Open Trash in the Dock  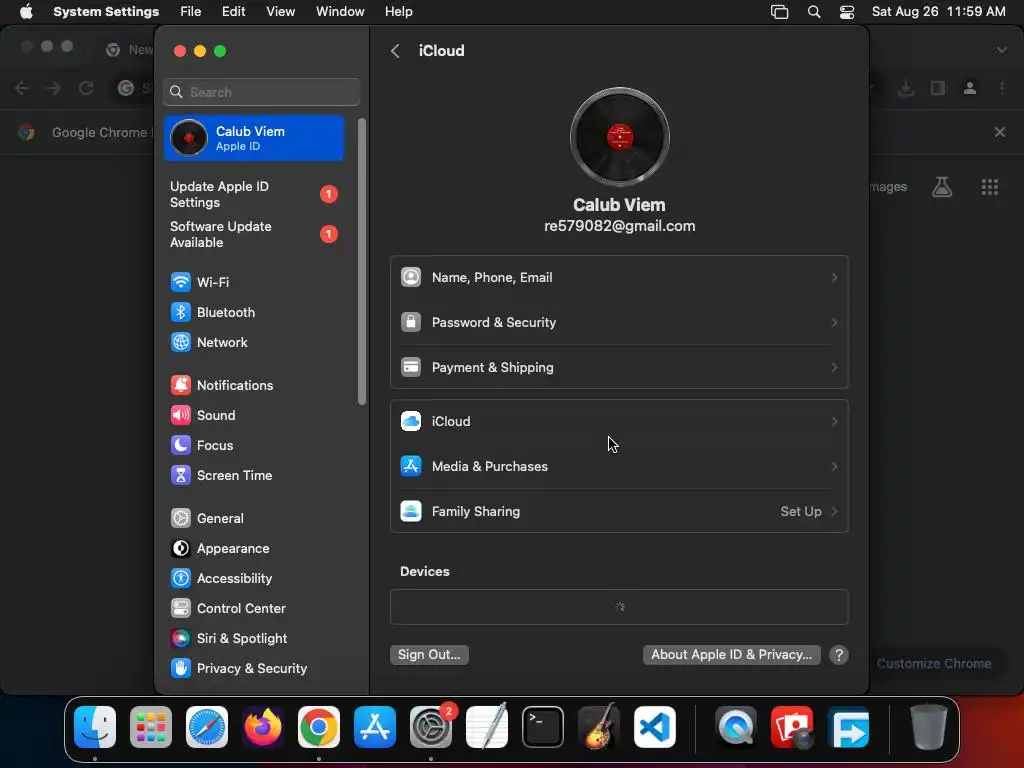click(929, 727)
